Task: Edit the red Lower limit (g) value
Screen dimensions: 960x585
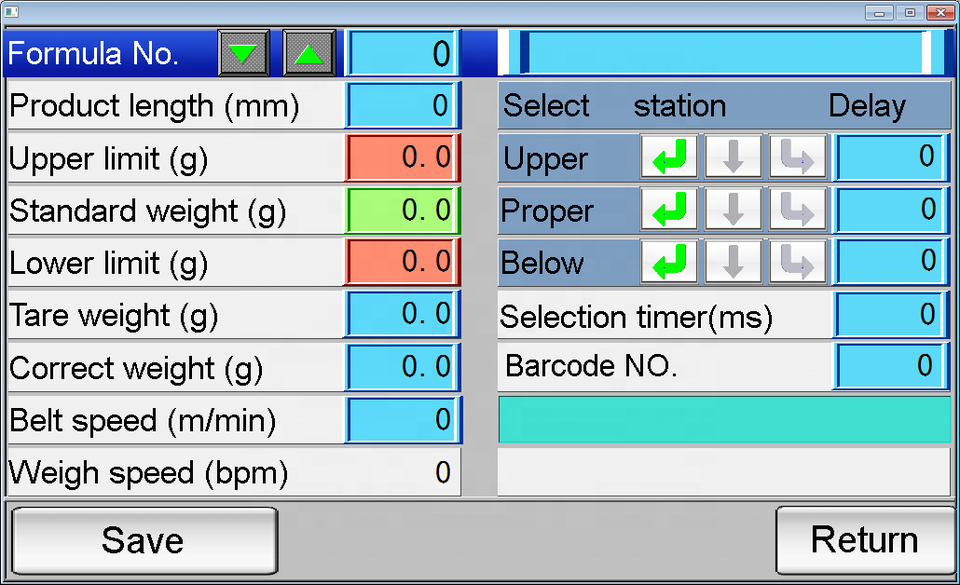Action: (x=402, y=263)
